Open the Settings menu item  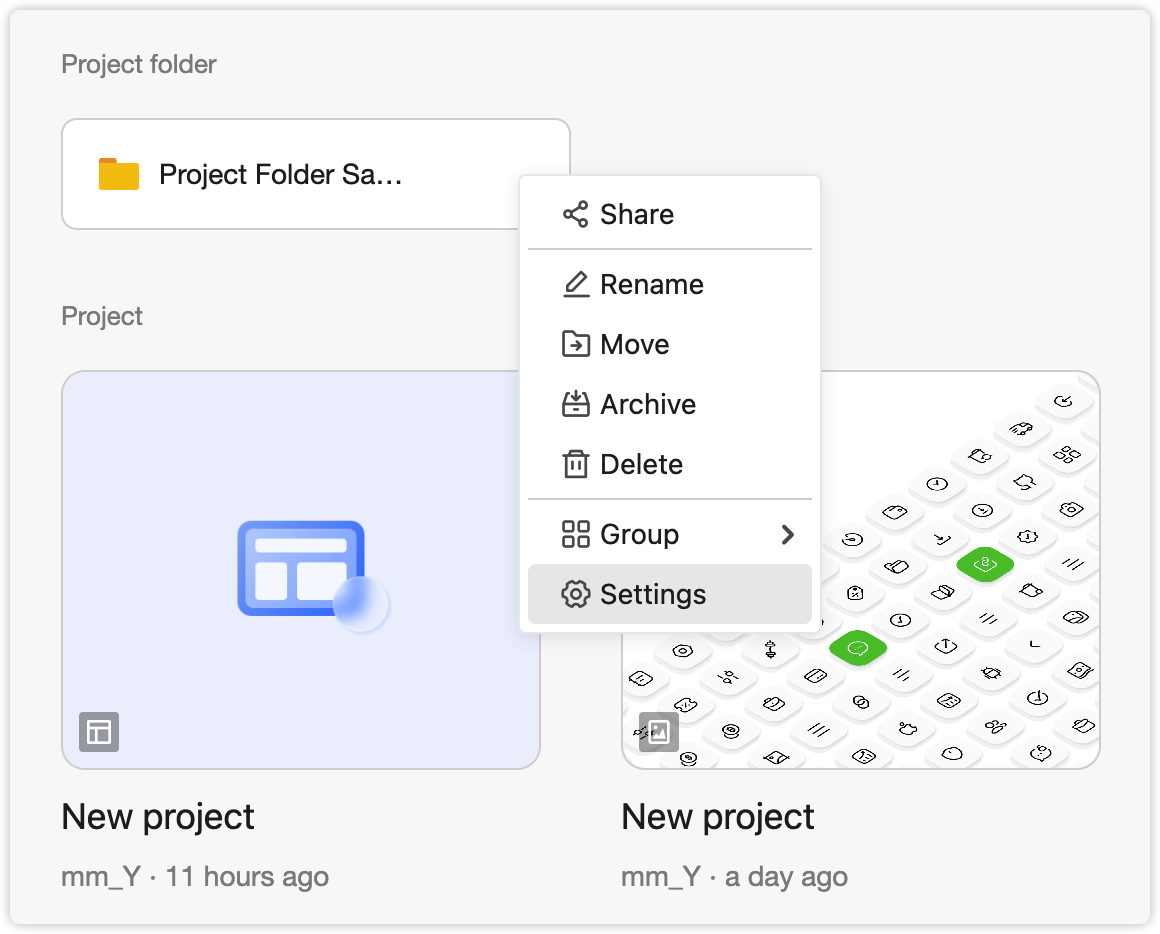[x=670, y=594]
